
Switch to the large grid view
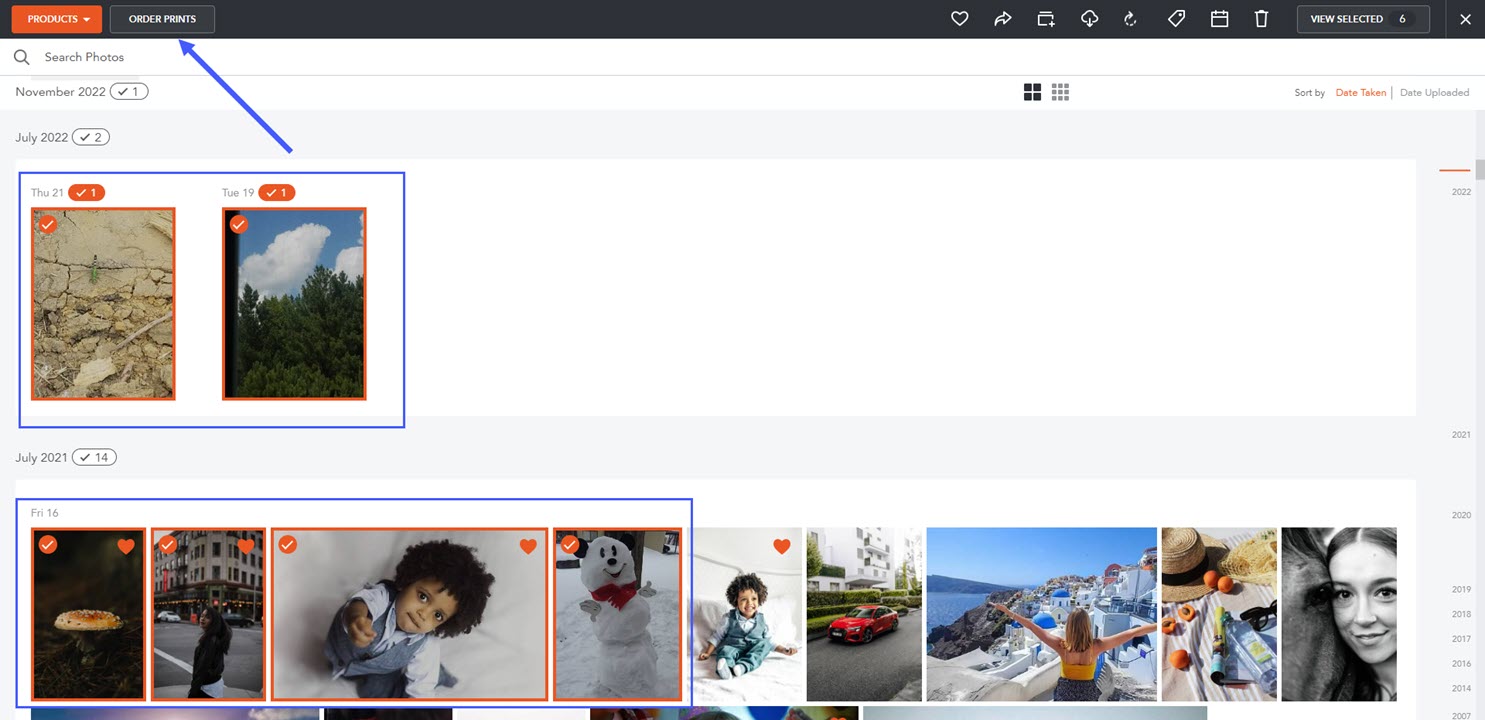[x=1032, y=92]
